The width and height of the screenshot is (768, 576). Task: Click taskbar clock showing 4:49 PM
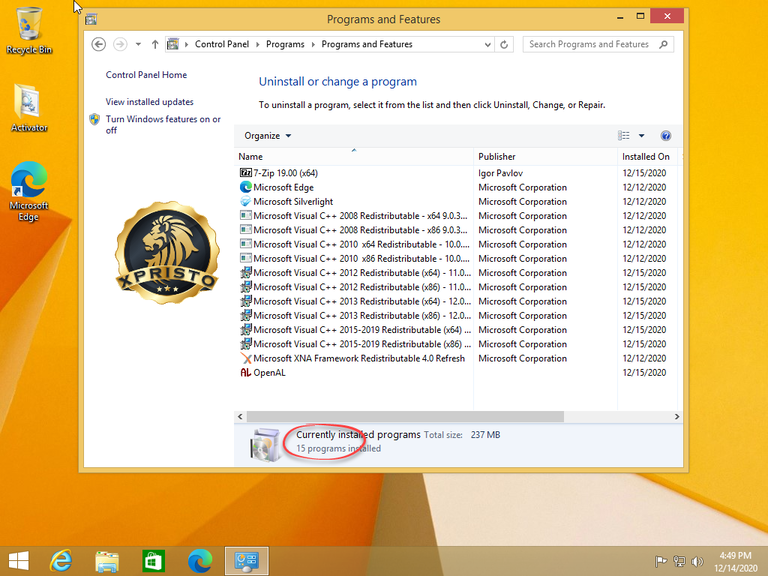[x=736, y=561]
